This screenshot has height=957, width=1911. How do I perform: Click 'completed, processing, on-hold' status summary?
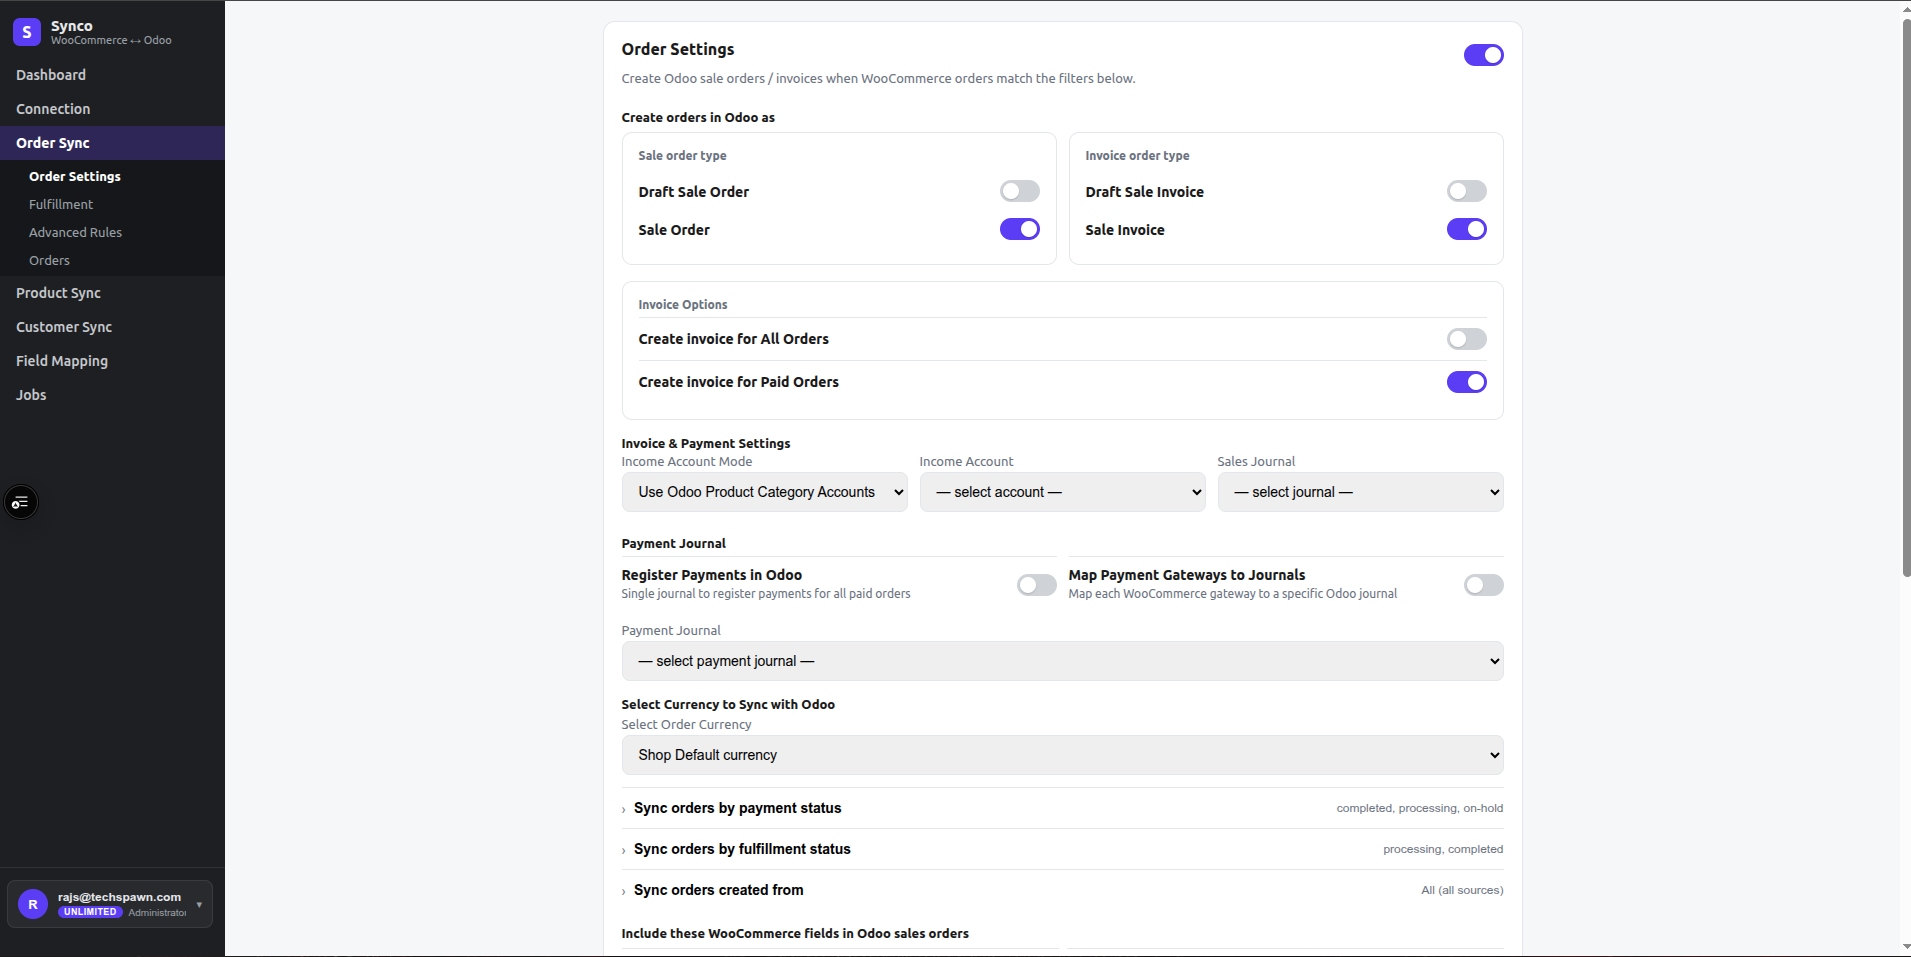(x=1419, y=808)
